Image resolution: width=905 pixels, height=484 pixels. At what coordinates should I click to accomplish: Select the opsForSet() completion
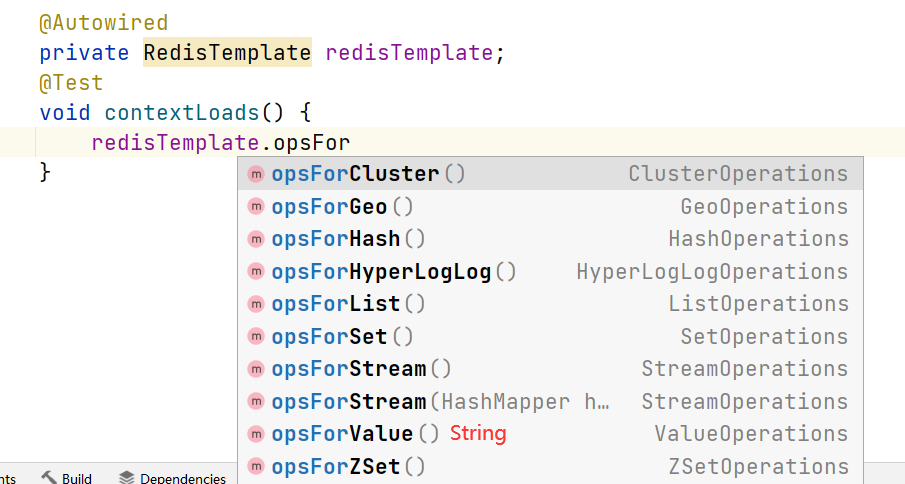coord(342,337)
